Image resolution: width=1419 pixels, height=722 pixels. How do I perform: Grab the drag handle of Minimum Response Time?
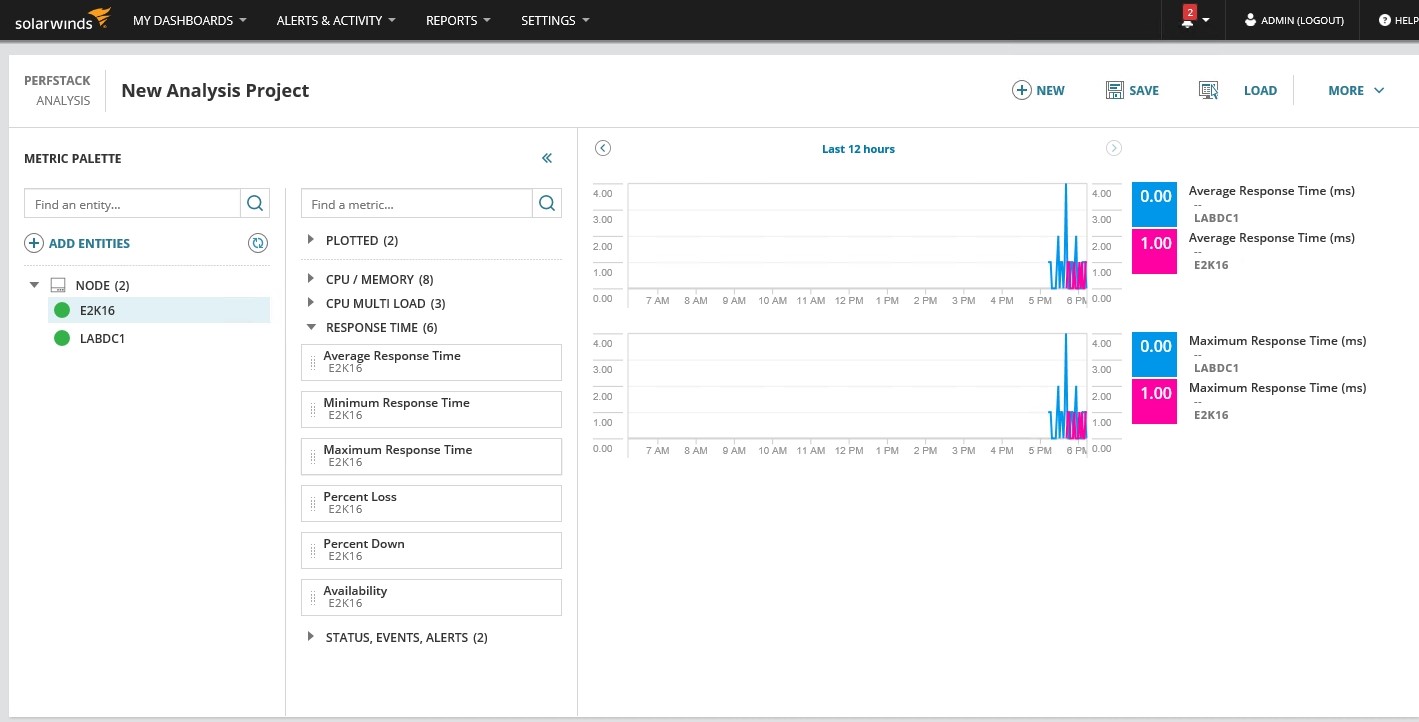tap(313, 409)
